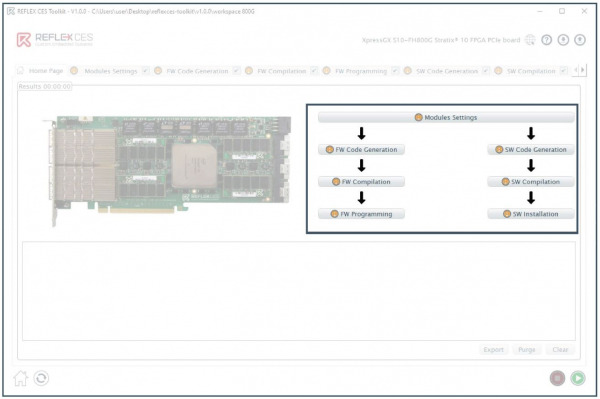Screen dimensions: 600x399
Task: Click inside the empty log output area
Action: (299, 291)
